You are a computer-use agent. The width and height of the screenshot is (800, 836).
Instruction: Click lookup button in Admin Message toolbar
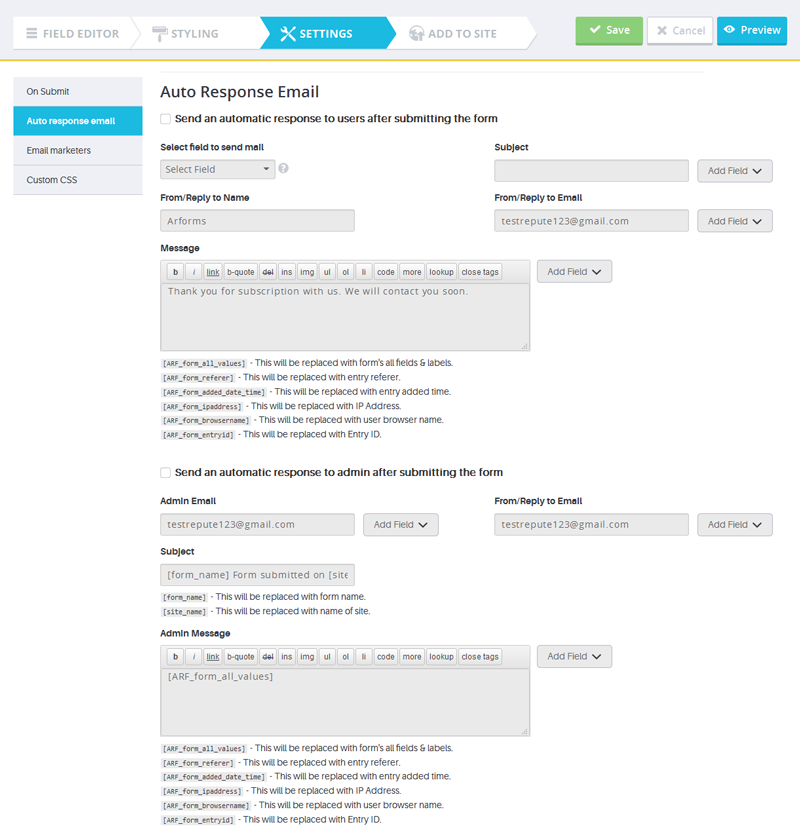point(441,657)
